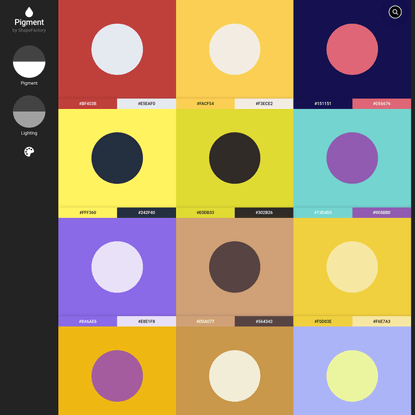Copy the bright yellow hex swatch in second row
This screenshot has height=415, width=415.
pyautogui.click(x=88, y=213)
